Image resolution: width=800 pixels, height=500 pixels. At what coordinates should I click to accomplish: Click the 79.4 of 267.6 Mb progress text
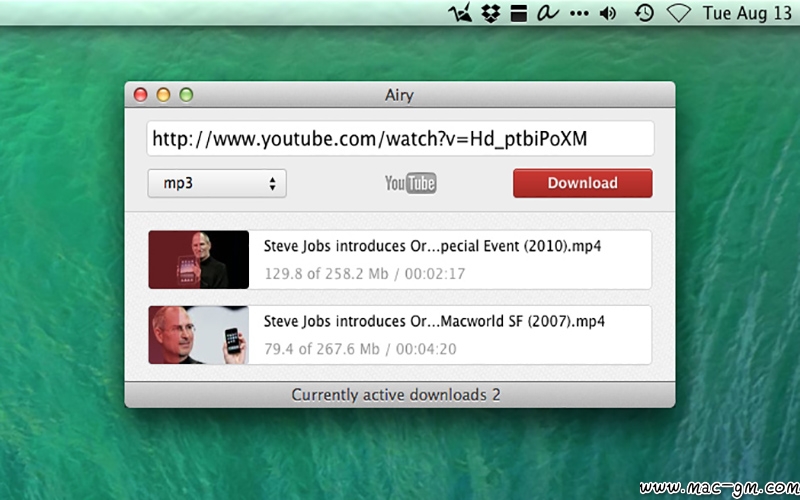point(360,349)
